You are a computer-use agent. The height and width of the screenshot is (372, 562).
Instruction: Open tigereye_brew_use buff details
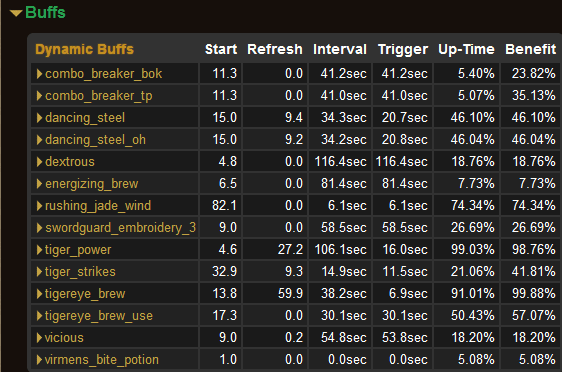[x=99, y=316]
